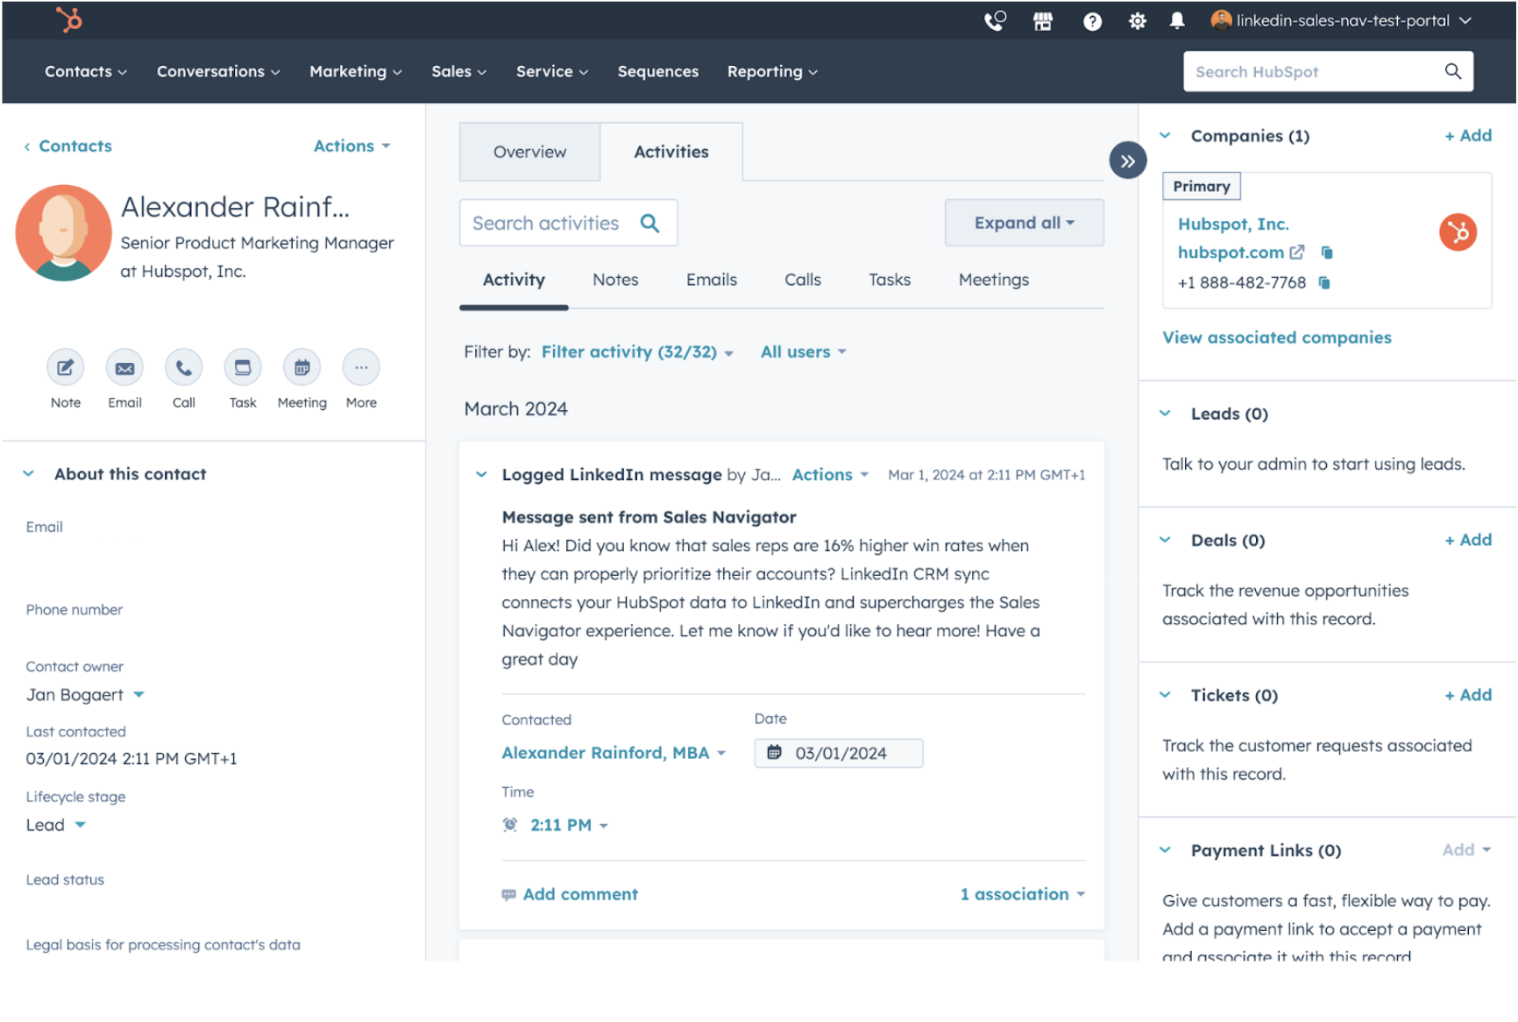The image size is (1518, 1022).
Task: Open the Conversations navigation menu
Action: 218,72
